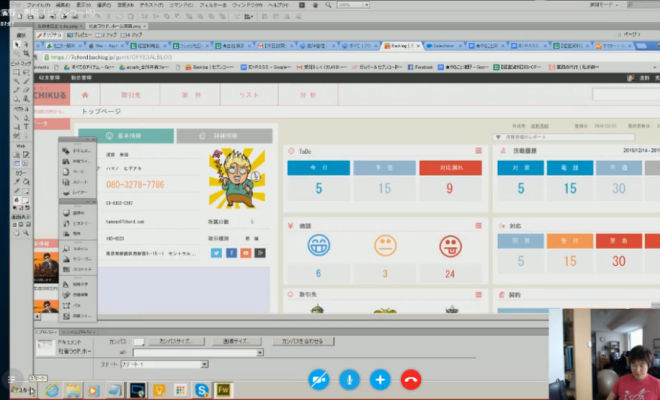Expand the url dropdown in properties panel
Viewport: 660px width, 400px height.
click(x=261, y=352)
